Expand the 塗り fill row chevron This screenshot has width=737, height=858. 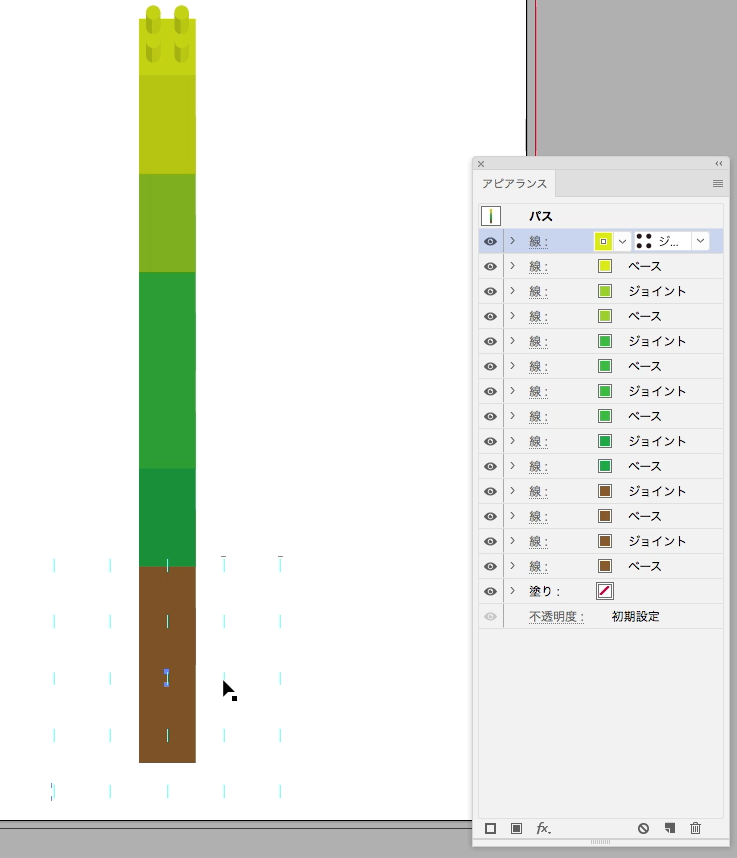pyautogui.click(x=512, y=591)
